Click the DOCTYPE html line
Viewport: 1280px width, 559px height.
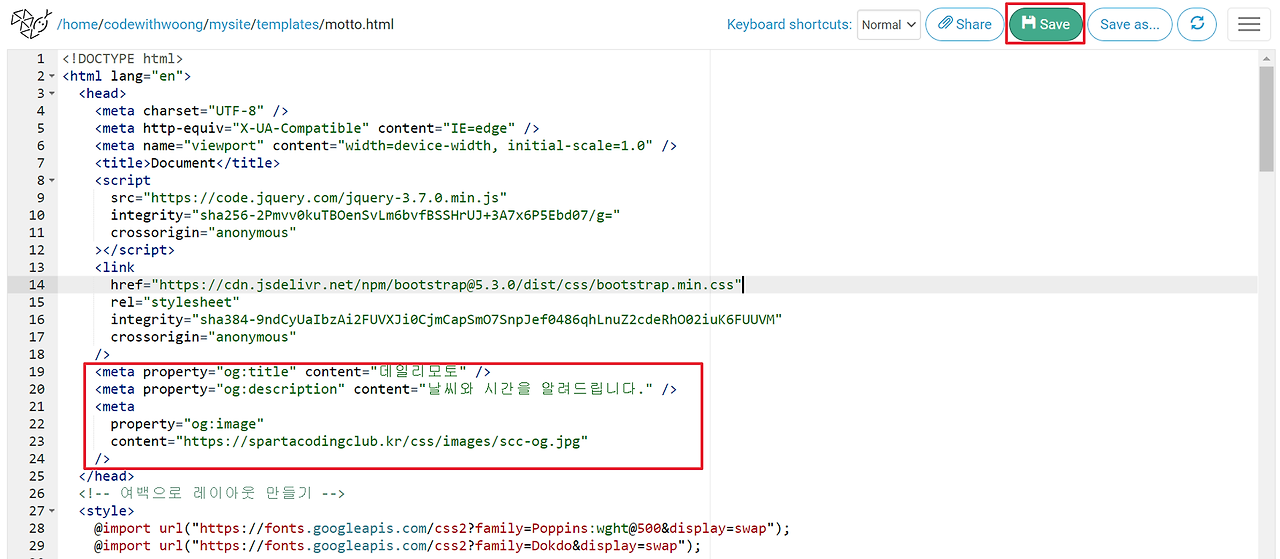[122, 59]
